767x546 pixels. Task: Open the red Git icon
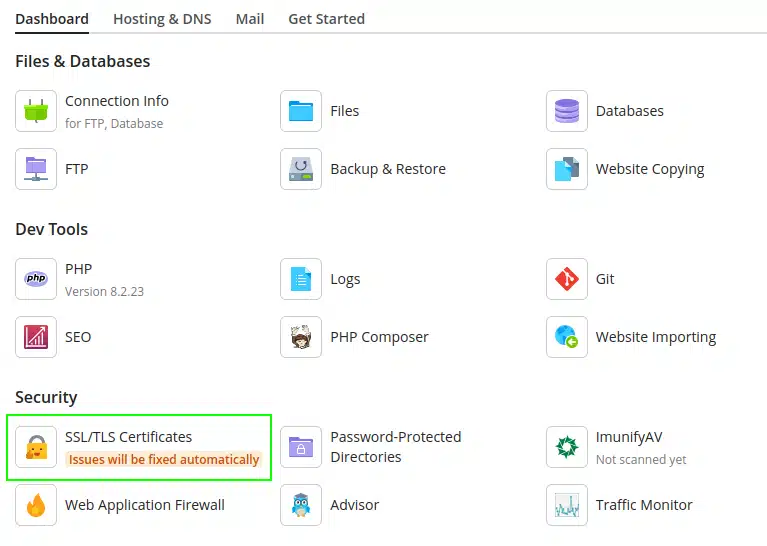[567, 279]
